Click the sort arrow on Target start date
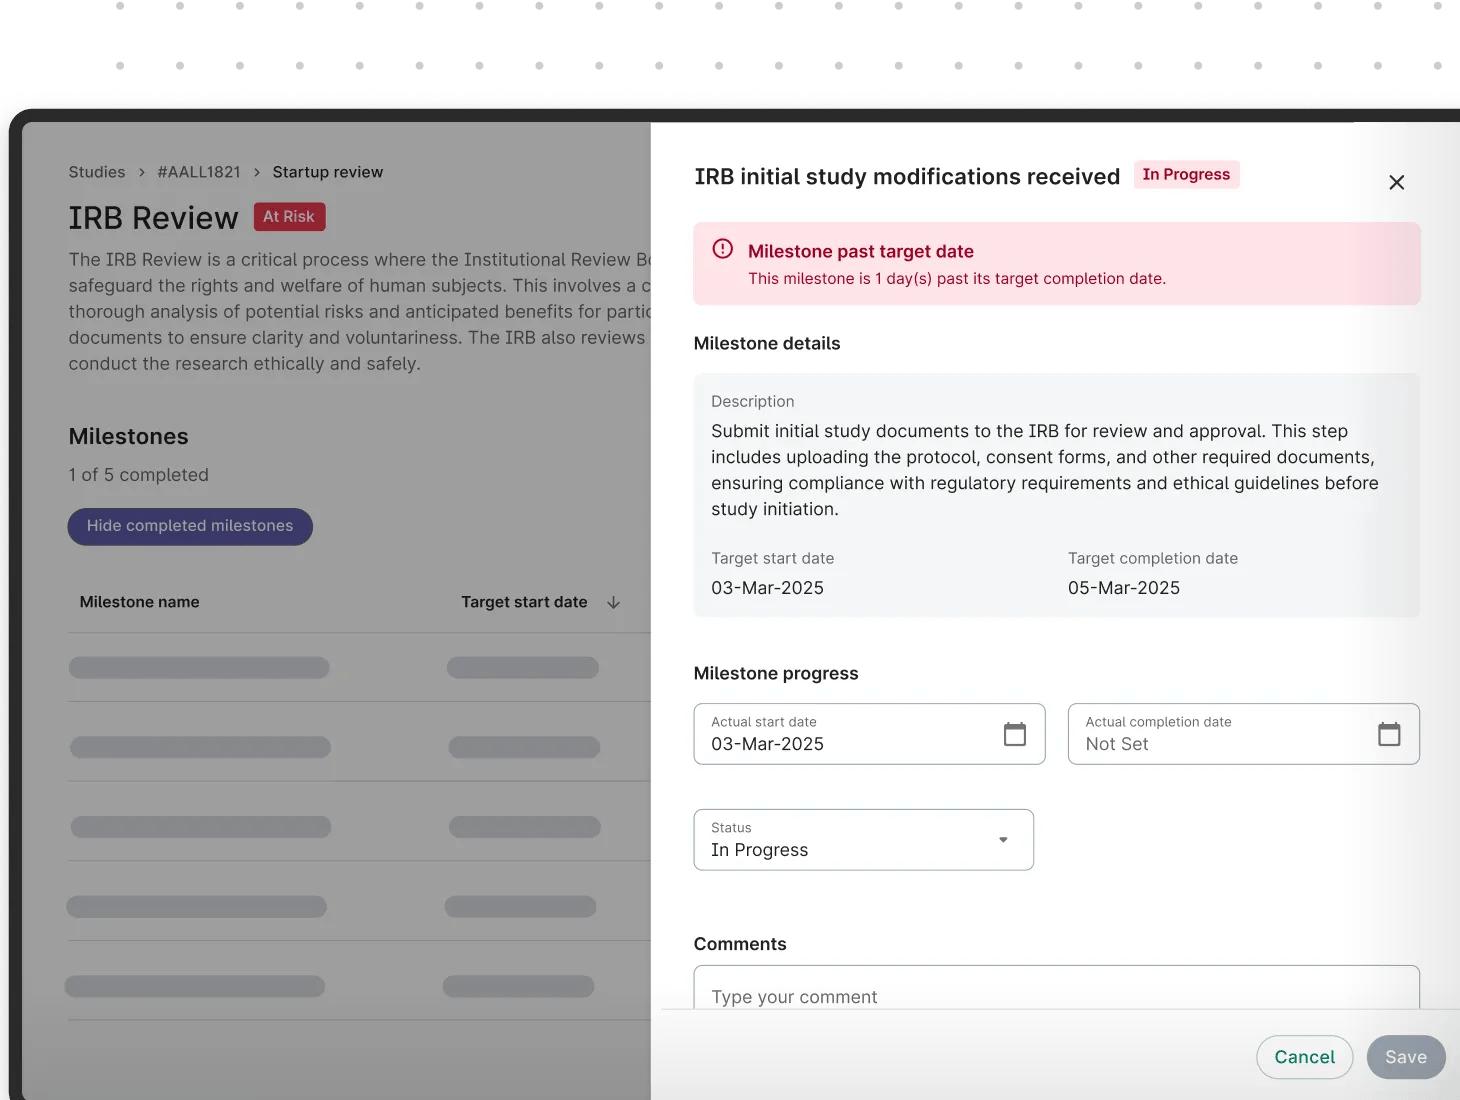 [612, 603]
